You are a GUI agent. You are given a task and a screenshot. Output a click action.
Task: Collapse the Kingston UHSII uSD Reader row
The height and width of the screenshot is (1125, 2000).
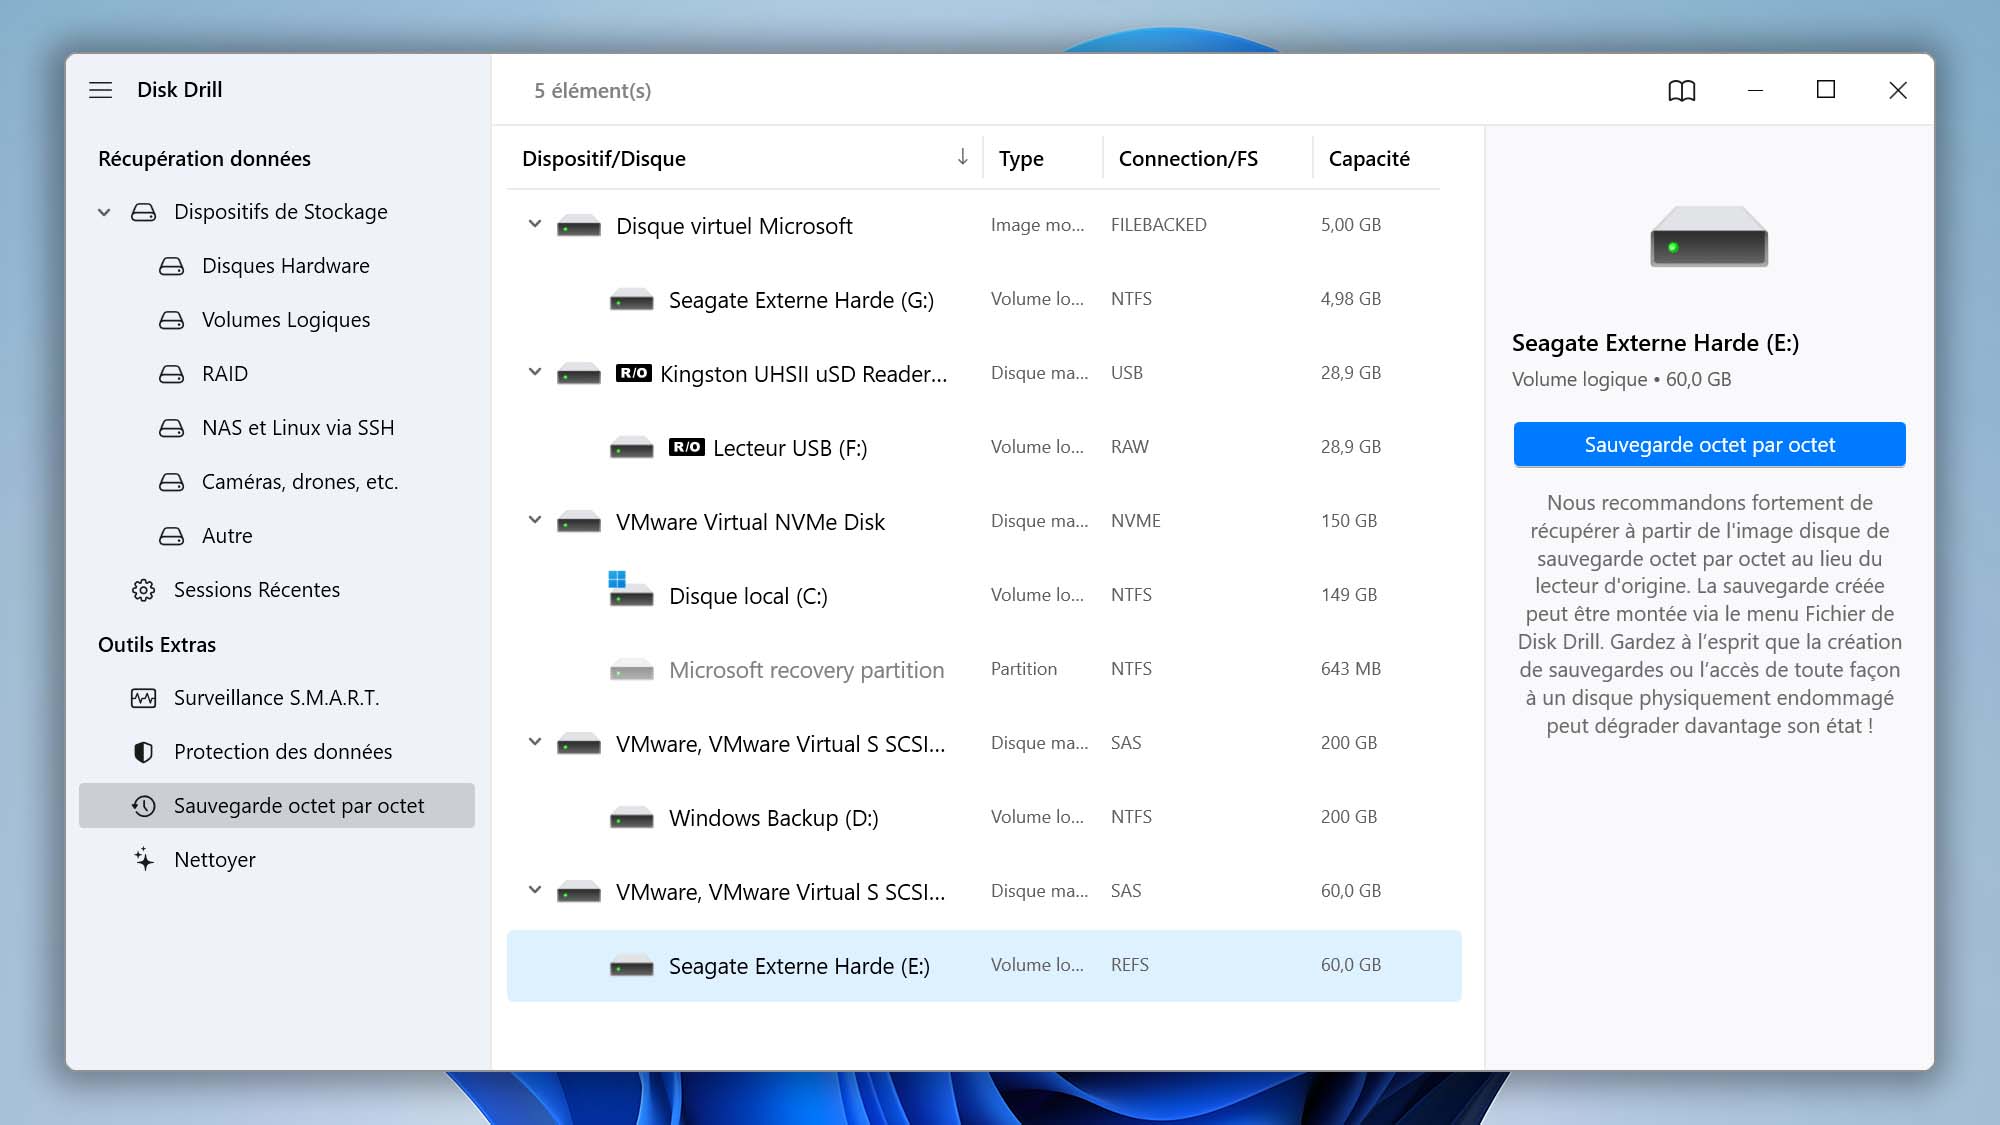pos(535,372)
